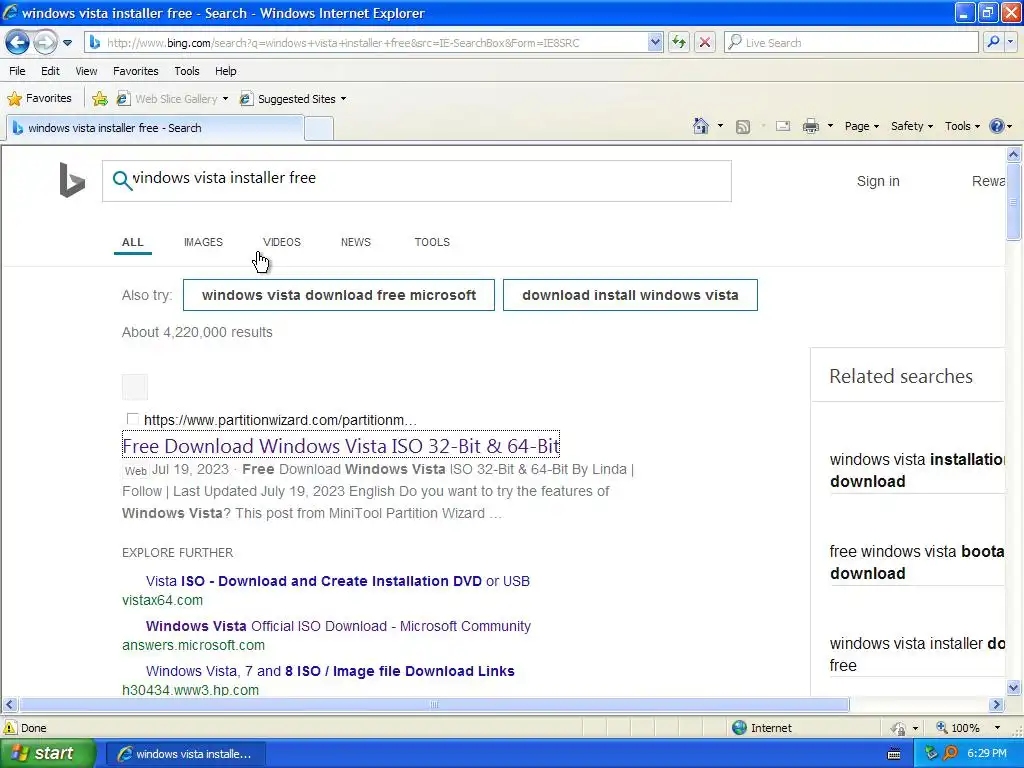Open the Edit menu
This screenshot has width=1024, height=768.
[50, 71]
